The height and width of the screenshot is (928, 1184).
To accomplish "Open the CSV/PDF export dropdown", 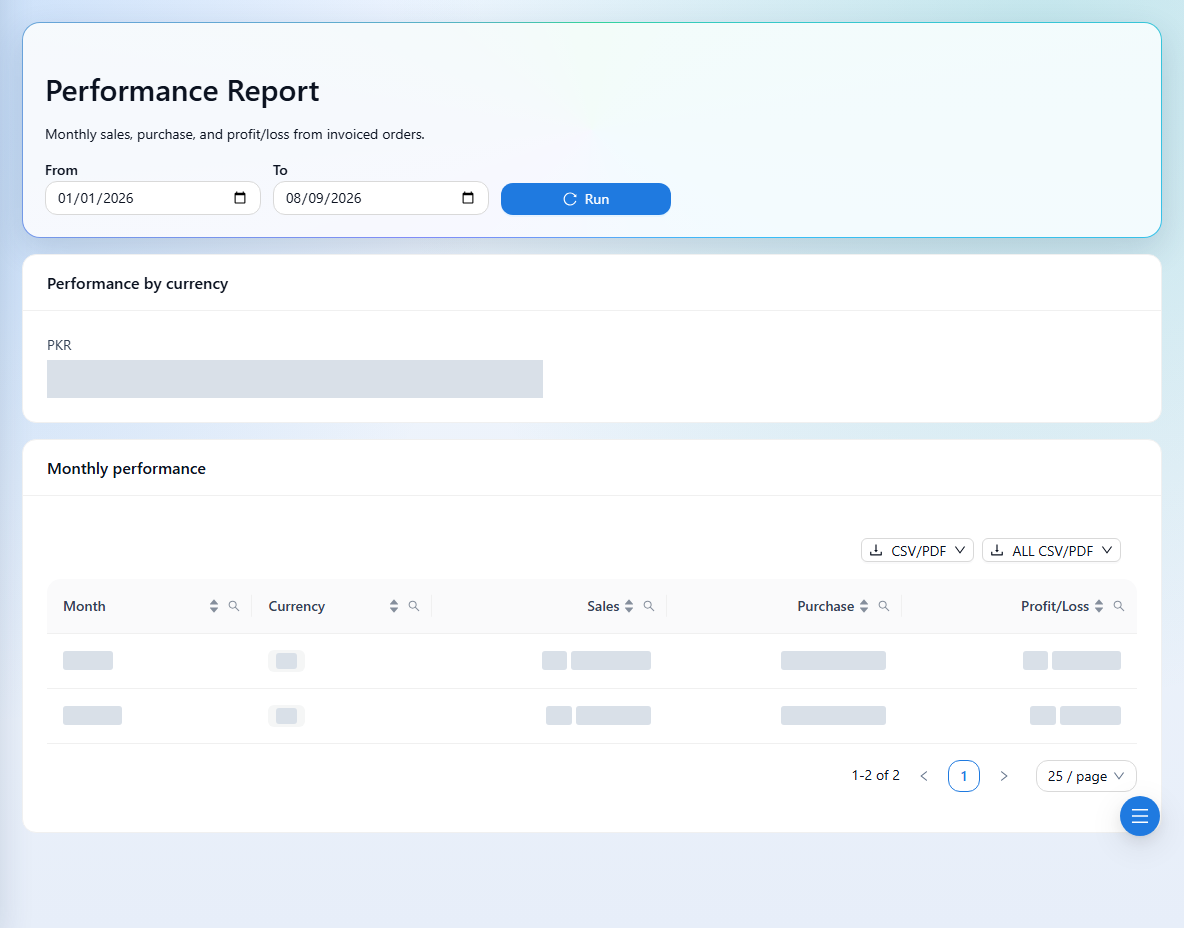I will pyautogui.click(x=917, y=550).
